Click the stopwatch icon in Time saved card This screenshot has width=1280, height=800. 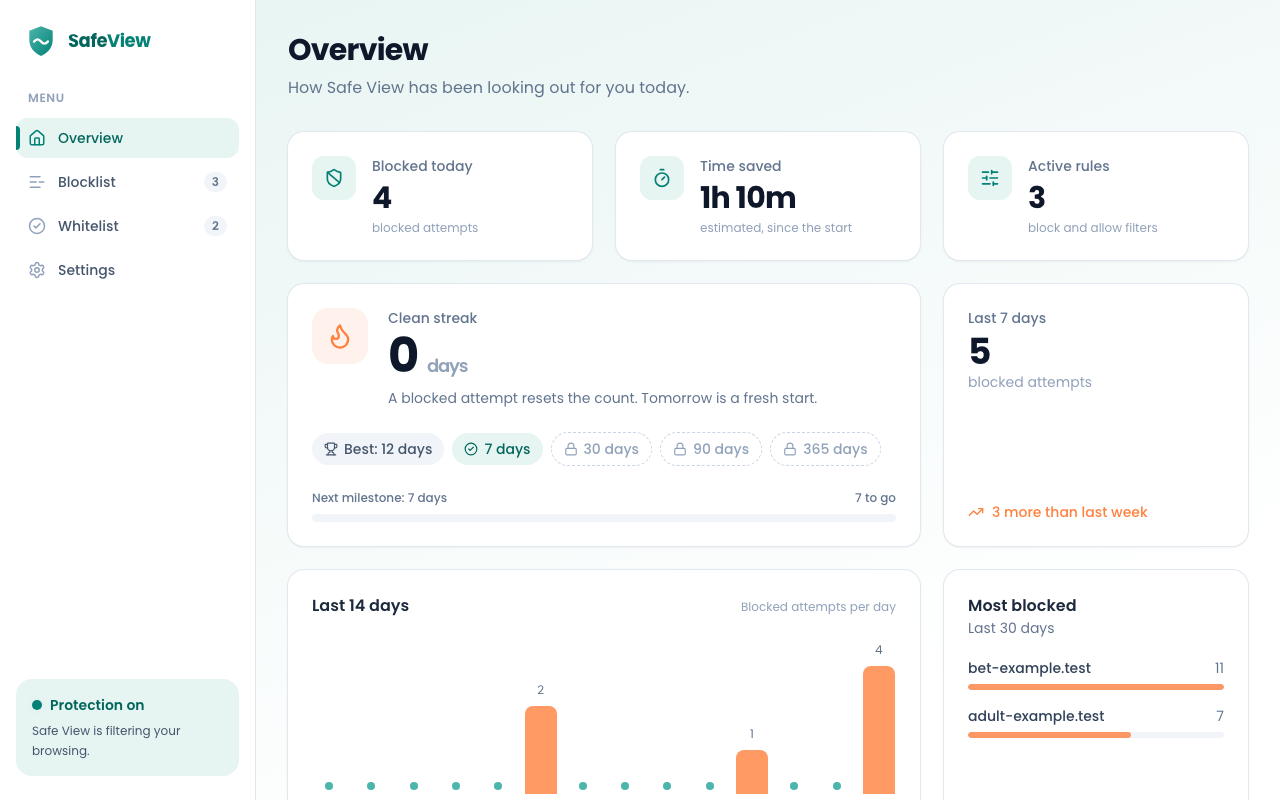pos(662,178)
